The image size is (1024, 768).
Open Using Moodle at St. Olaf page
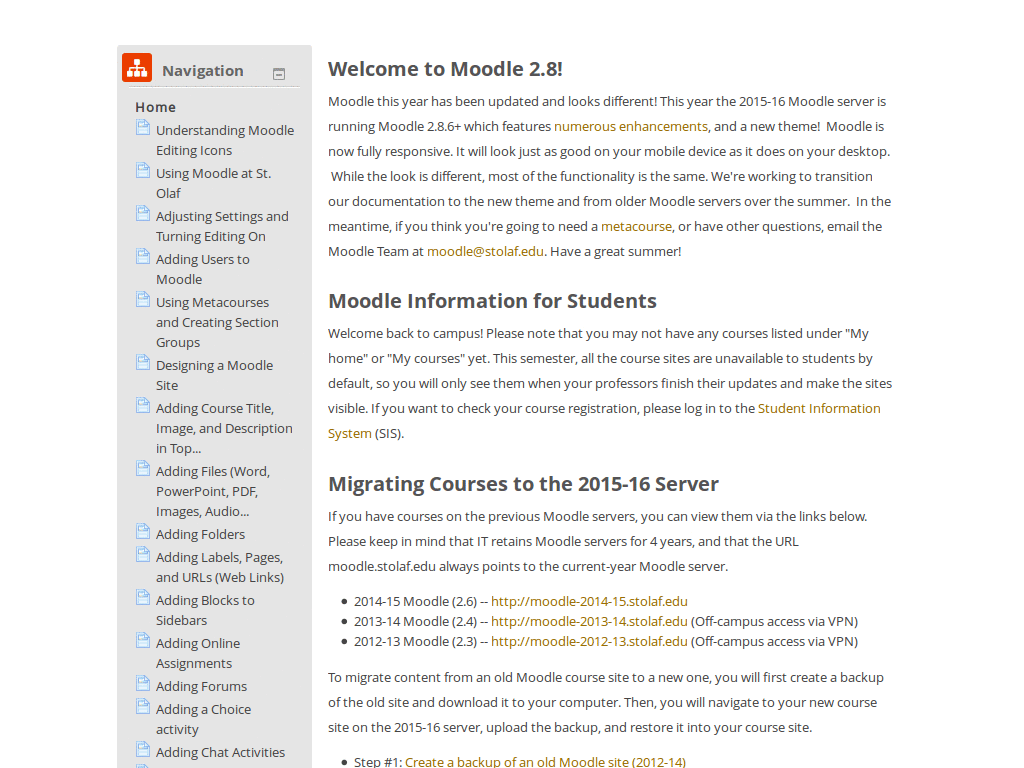click(214, 184)
